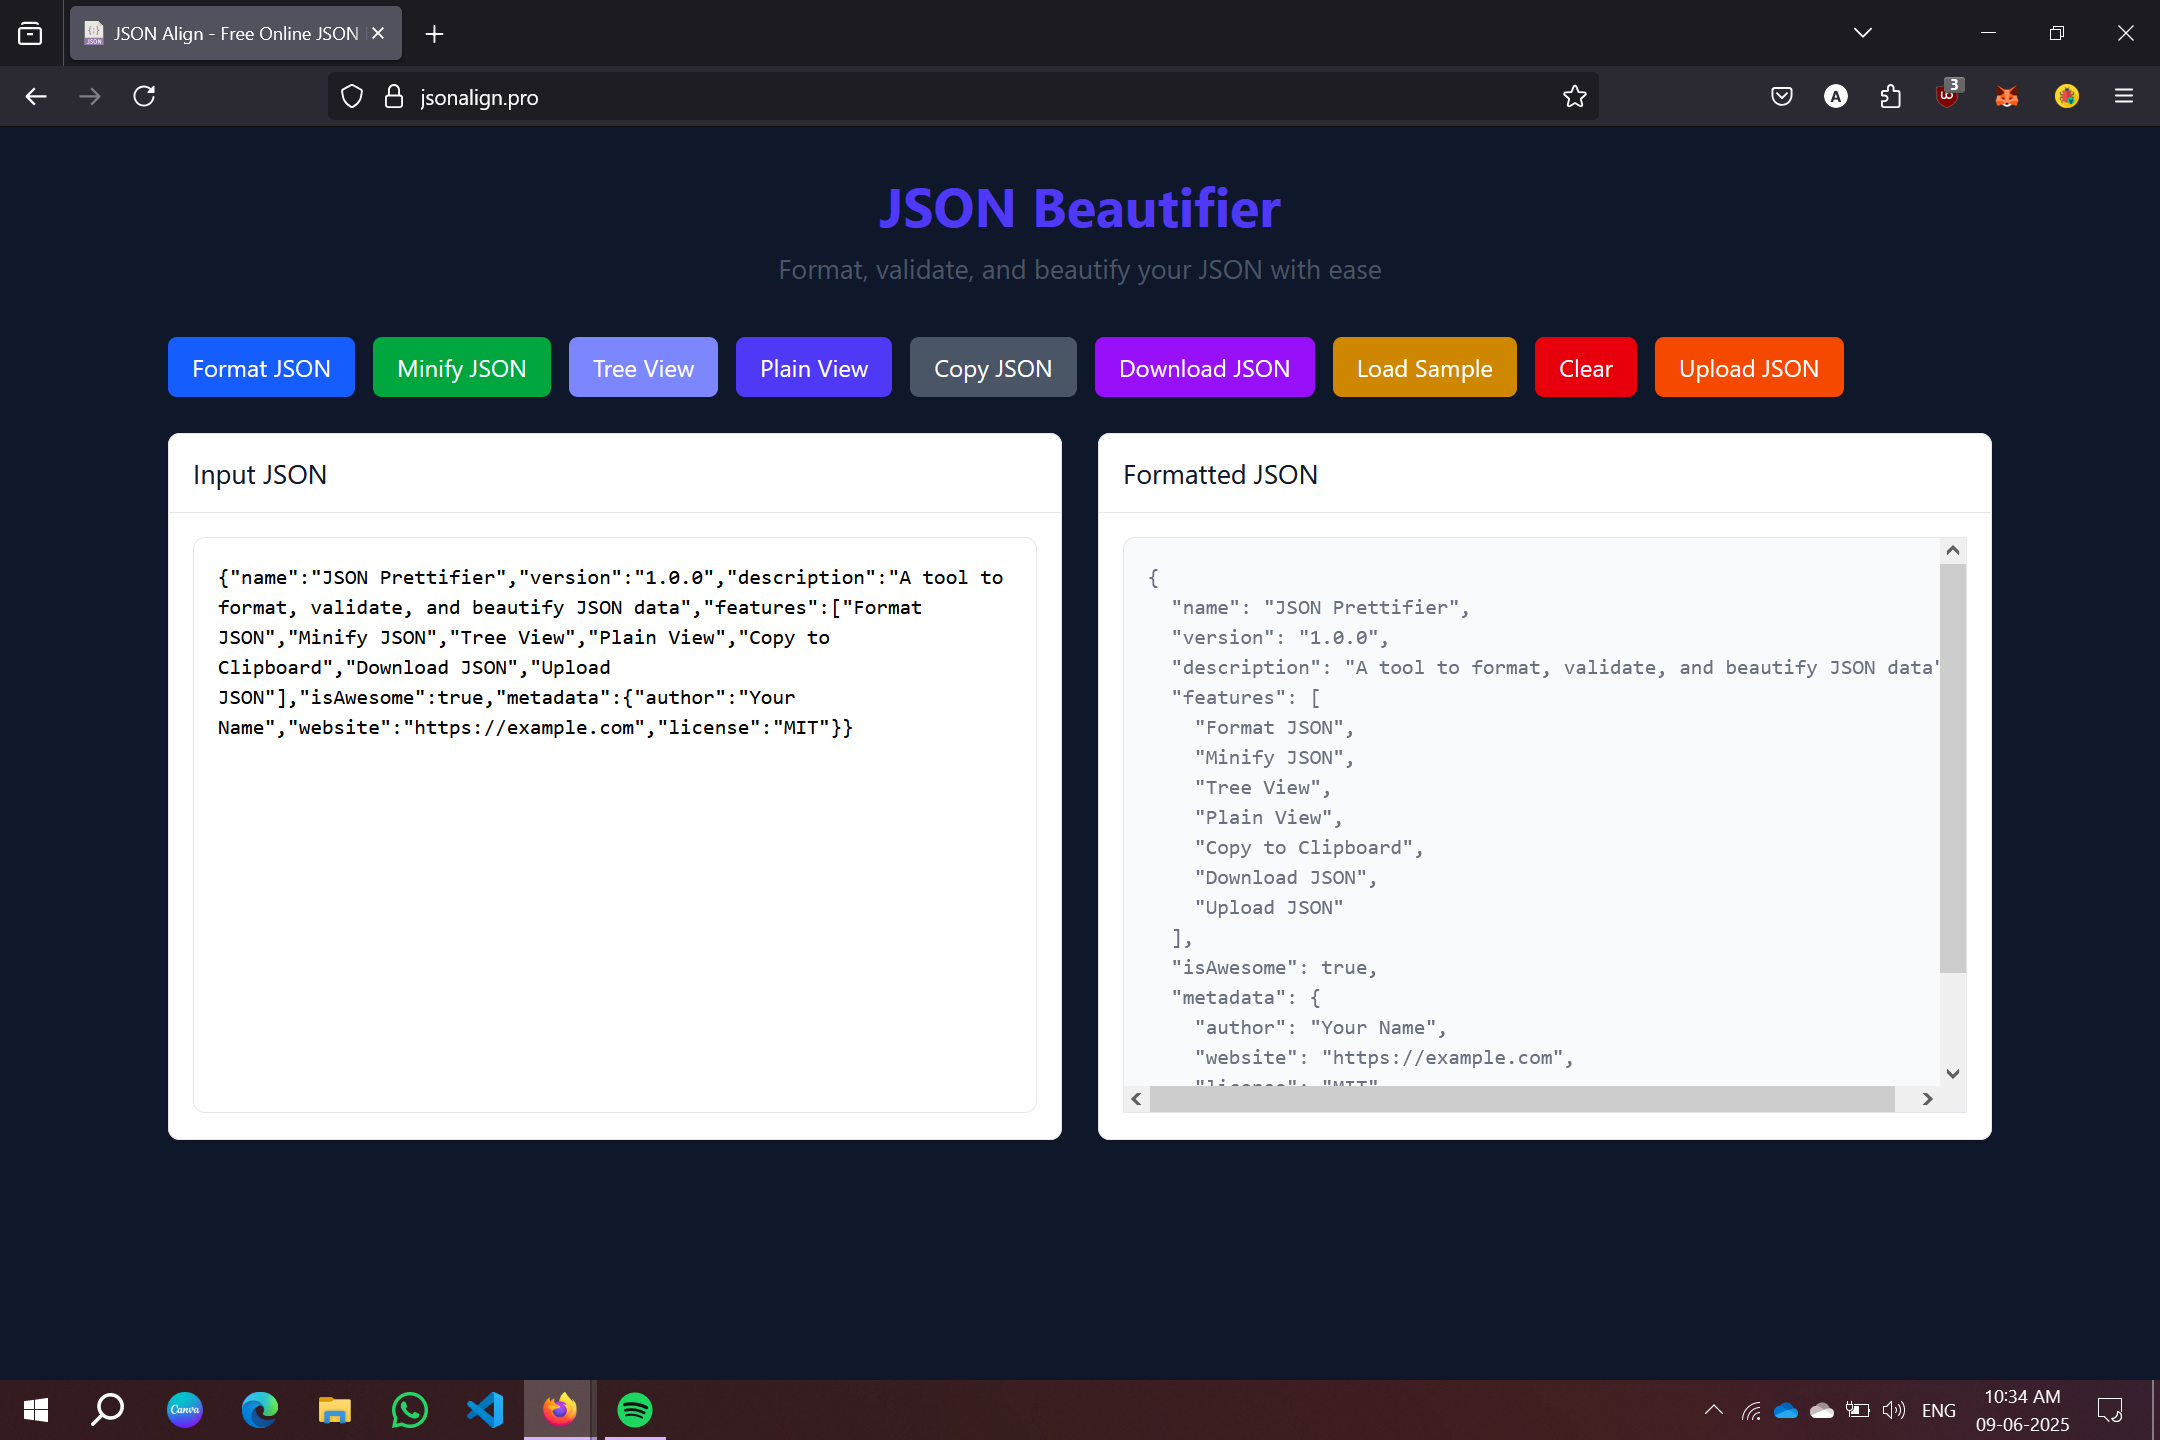
Task: Click the battery status tray icon
Action: (x=1858, y=1410)
